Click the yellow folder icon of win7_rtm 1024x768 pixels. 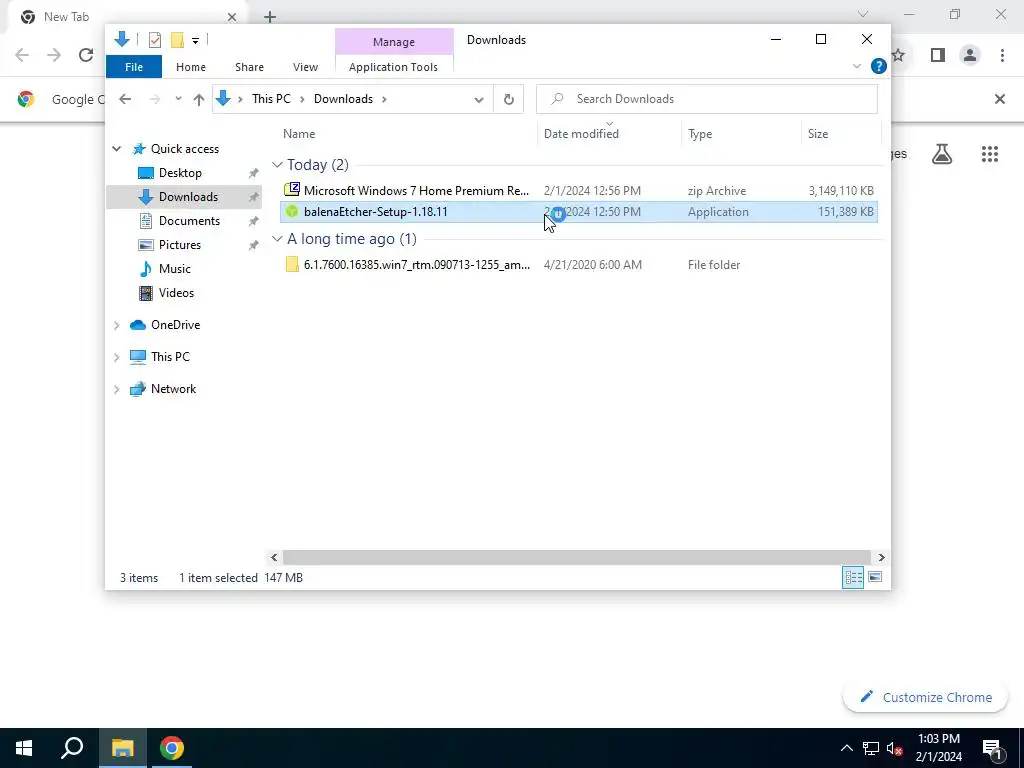tap(292, 264)
